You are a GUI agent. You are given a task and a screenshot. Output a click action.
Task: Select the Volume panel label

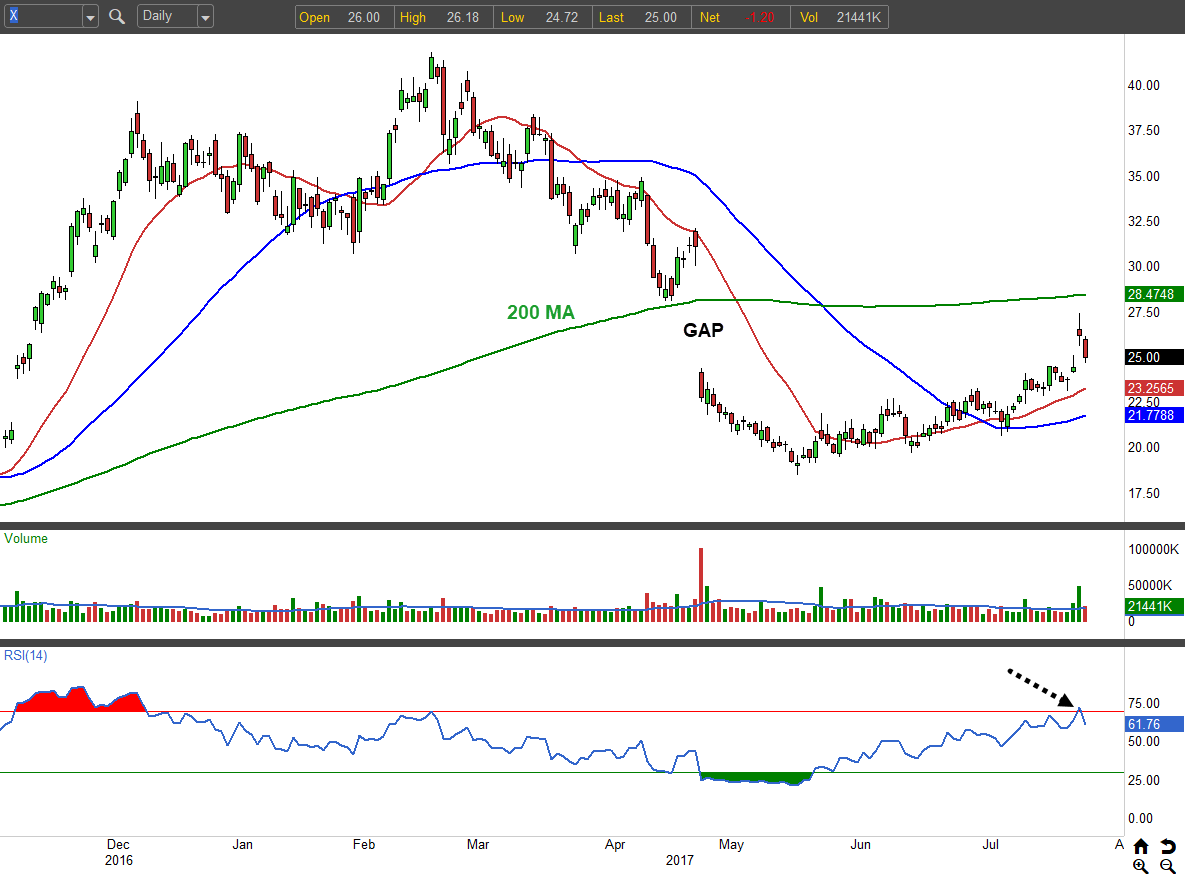pos(26,538)
